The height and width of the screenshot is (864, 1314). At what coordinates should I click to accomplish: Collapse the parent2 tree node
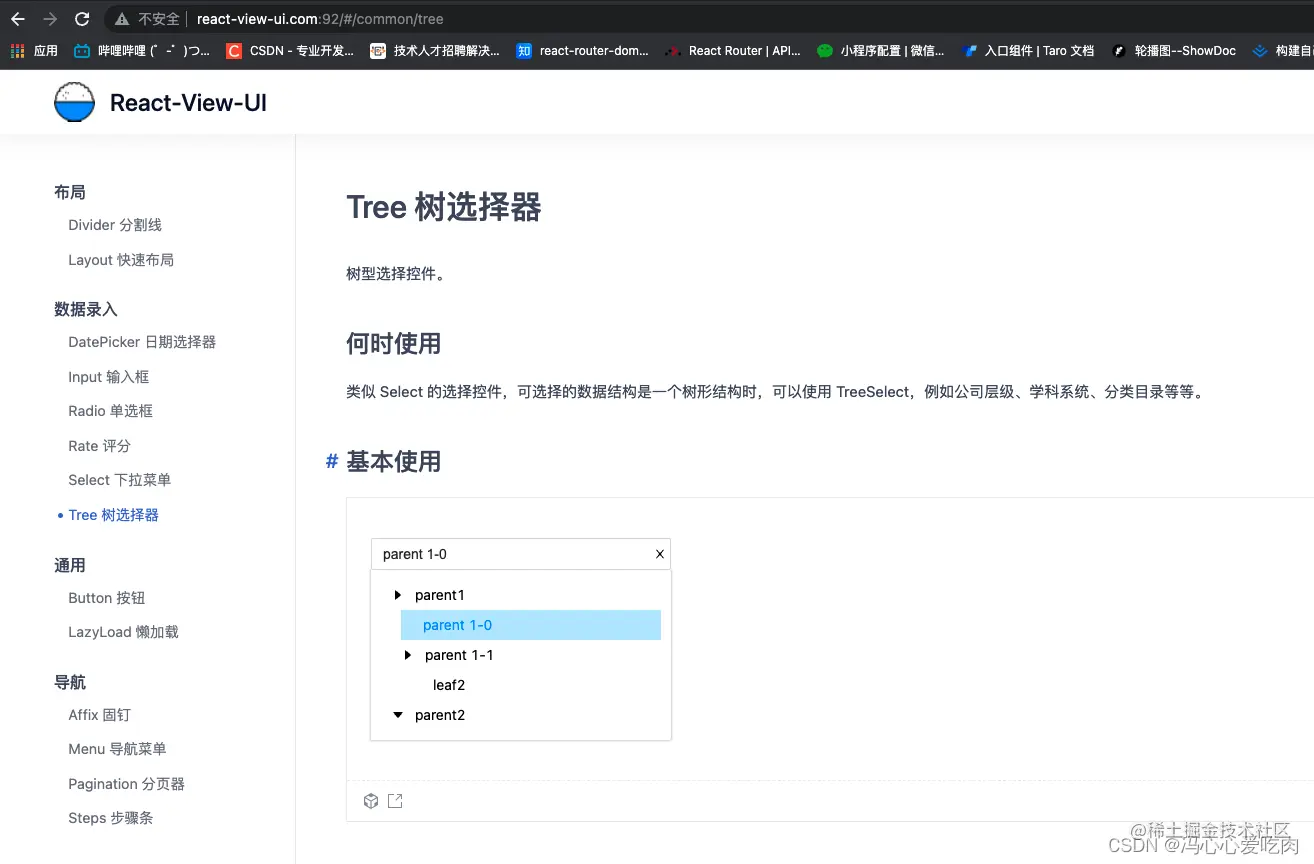pos(397,714)
